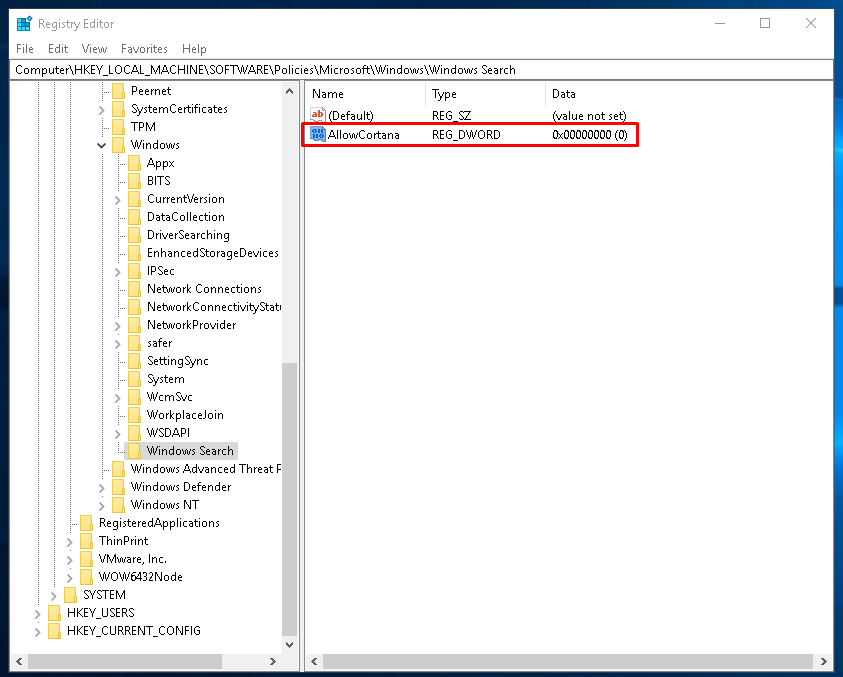Click the WSDAPI folder icon
Screen dimensions: 843x677
[x=134, y=433]
